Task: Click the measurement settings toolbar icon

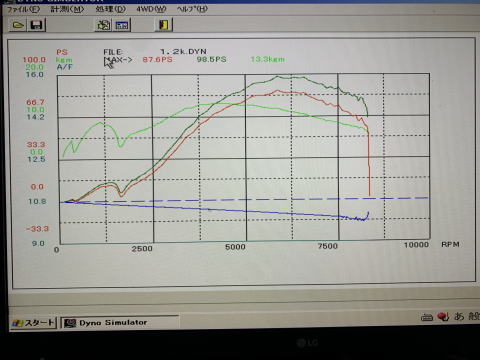Action: pos(103,25)
